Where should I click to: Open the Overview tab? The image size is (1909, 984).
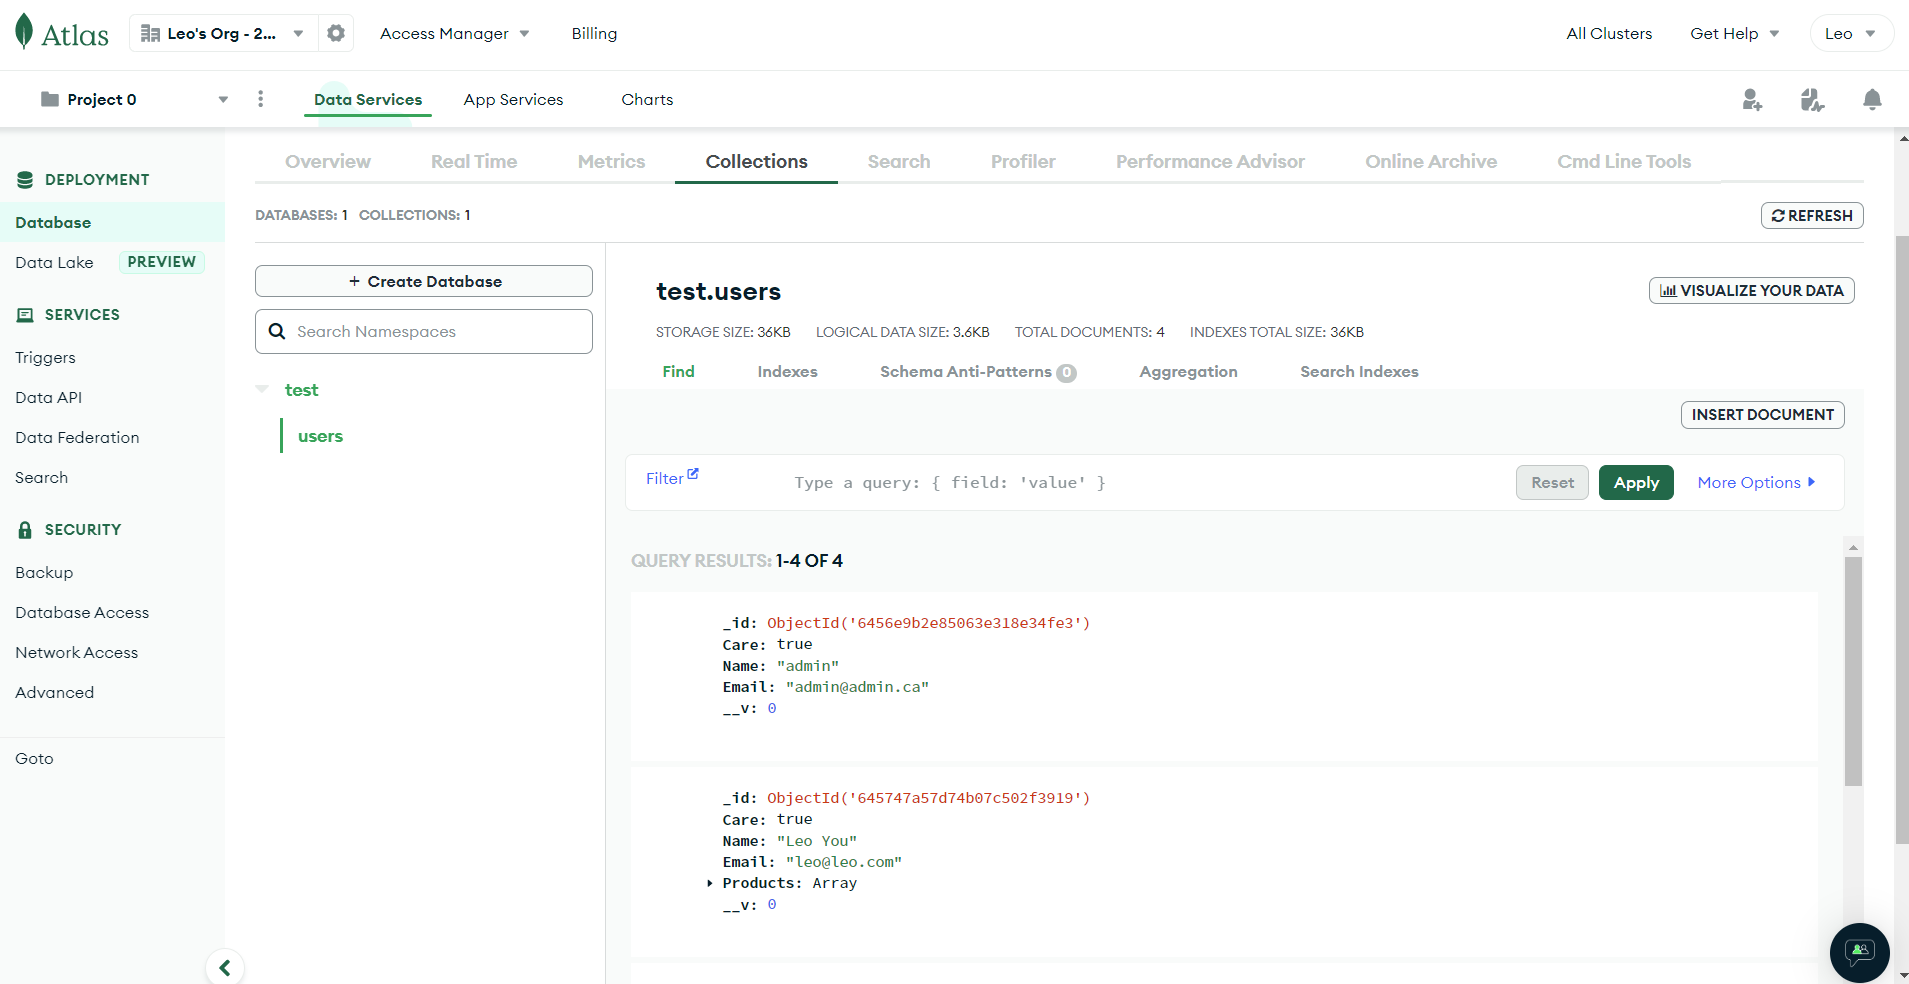tap(328, 161)
